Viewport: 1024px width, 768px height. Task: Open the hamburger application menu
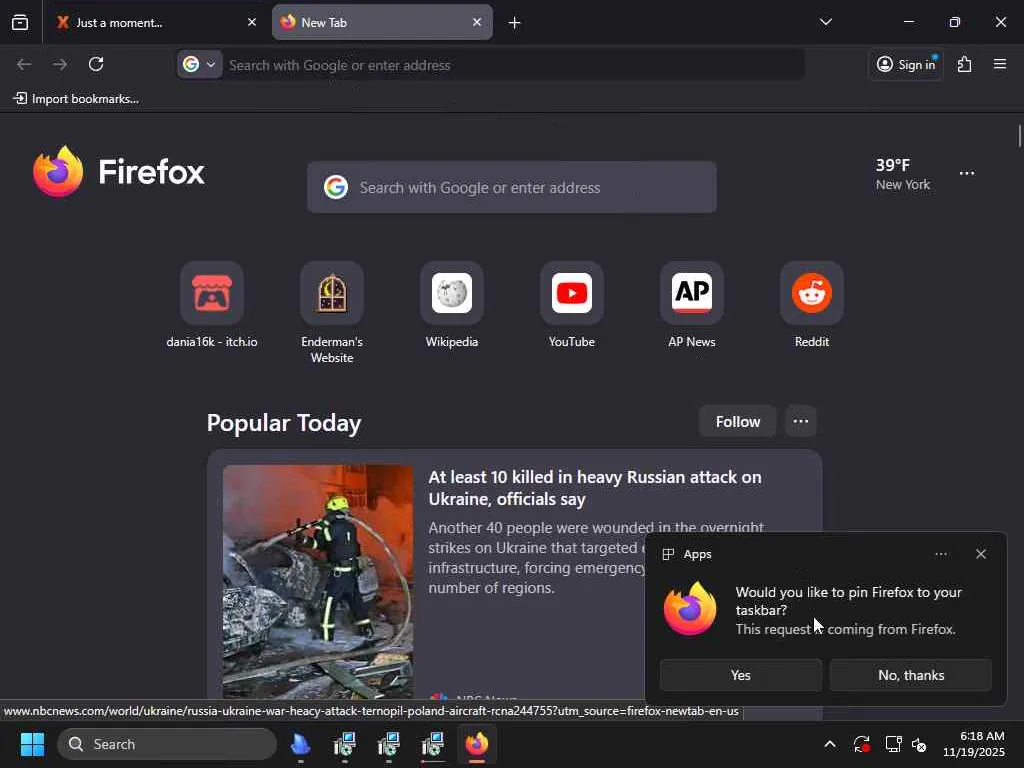[1000, 64]
